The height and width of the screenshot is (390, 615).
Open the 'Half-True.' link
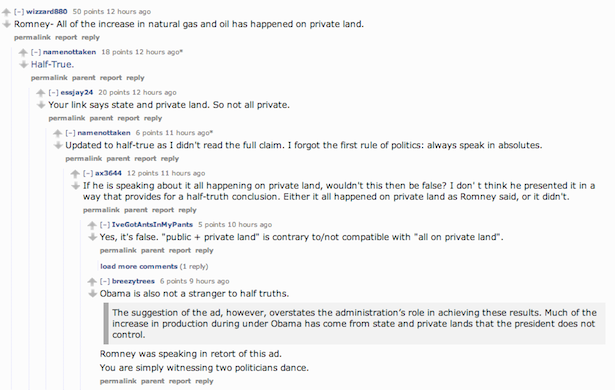(52, 64)
